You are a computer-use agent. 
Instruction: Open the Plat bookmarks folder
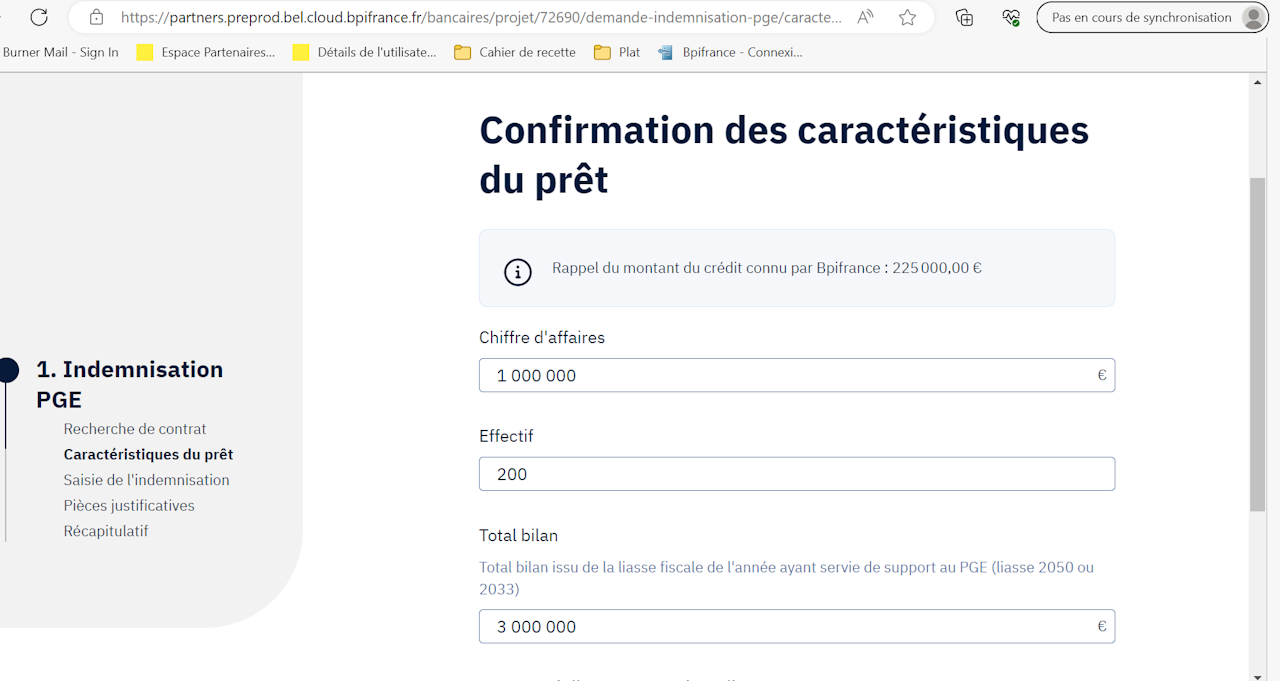click(617, 52)
